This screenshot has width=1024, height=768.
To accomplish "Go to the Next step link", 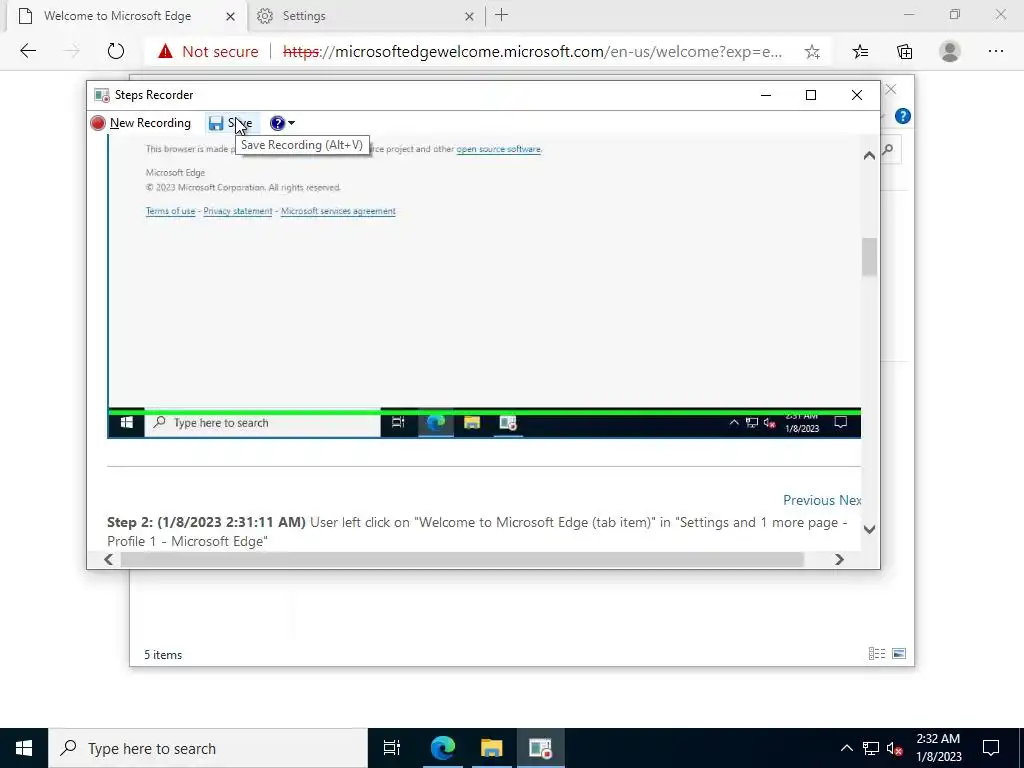I will pos(850,500).
